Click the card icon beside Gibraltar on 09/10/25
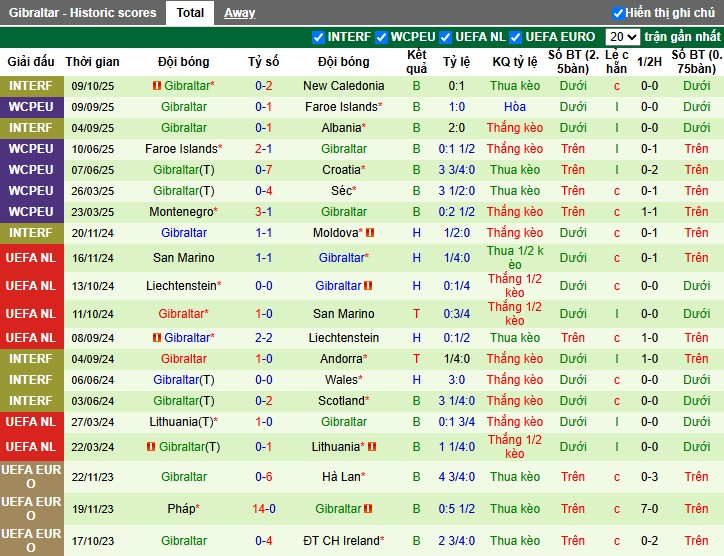 [x=157, y=86]
